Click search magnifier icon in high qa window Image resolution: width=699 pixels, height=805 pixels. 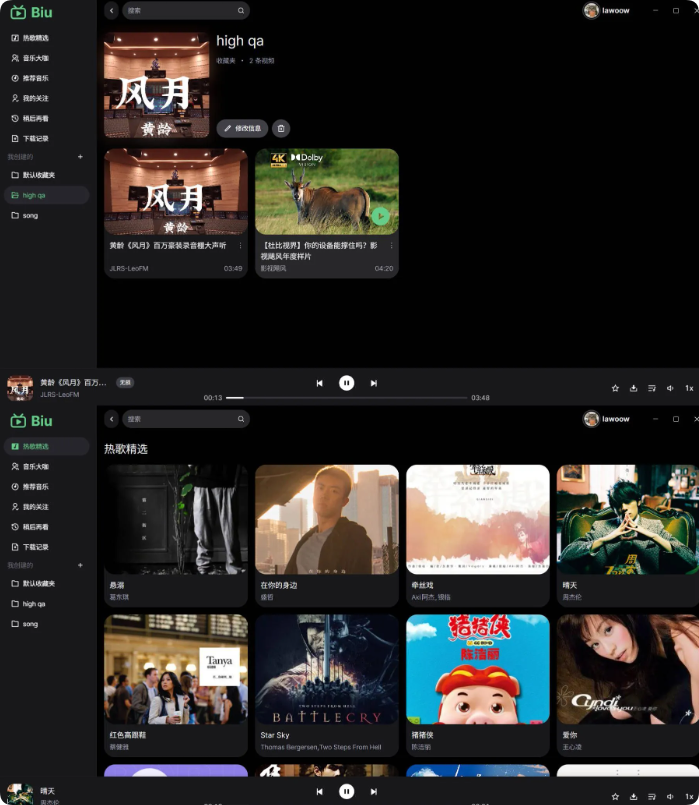tap(241, 10)
